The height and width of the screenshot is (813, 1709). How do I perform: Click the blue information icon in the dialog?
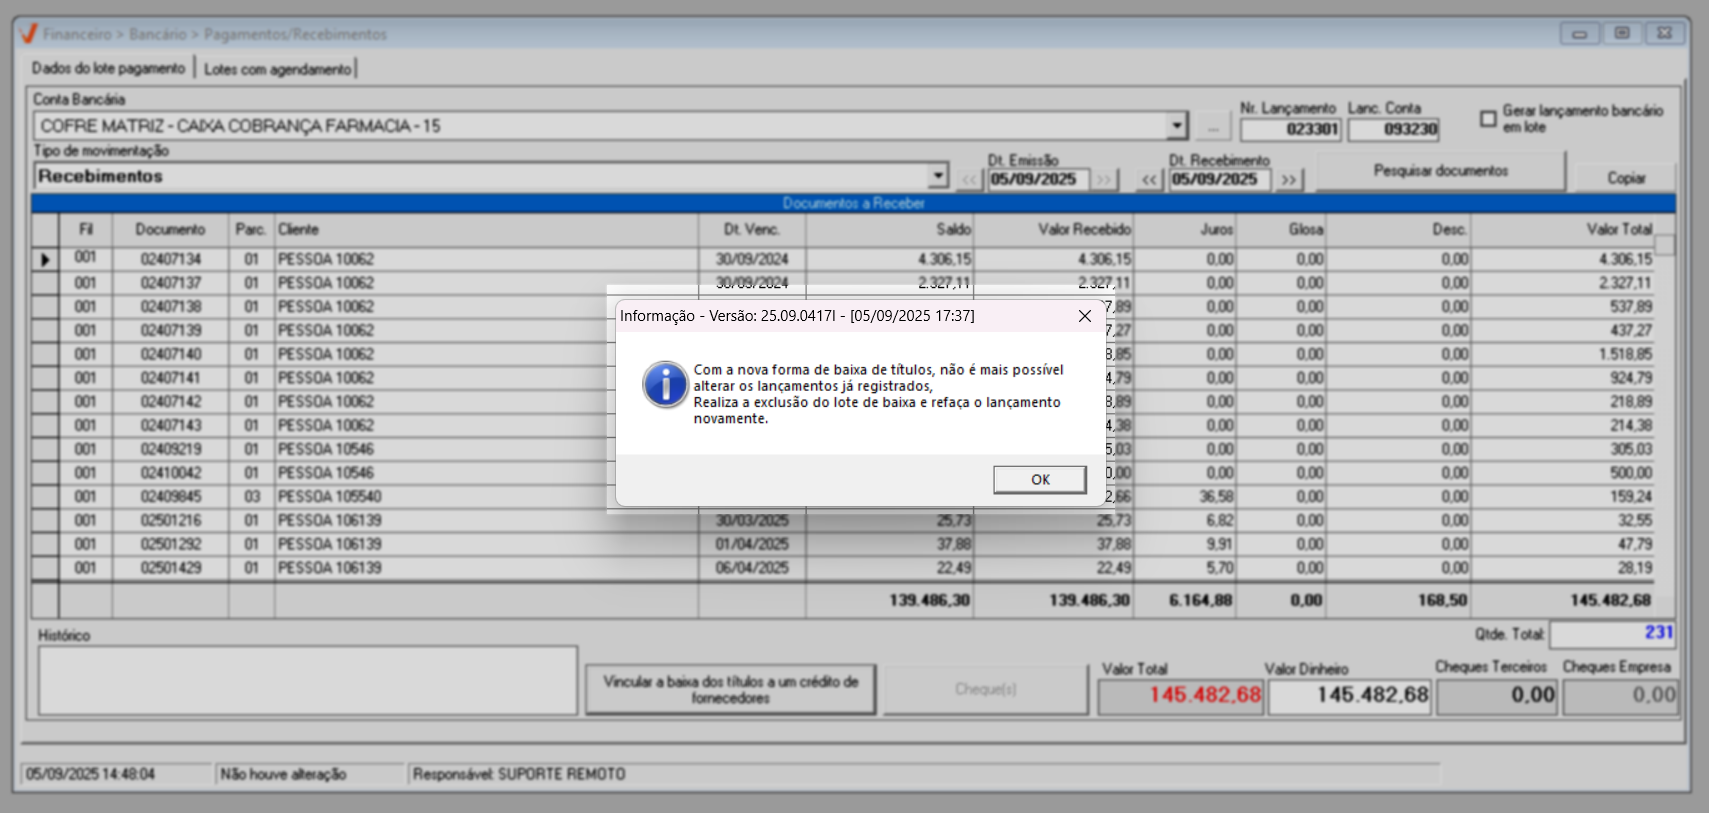(x=665, y=385)
